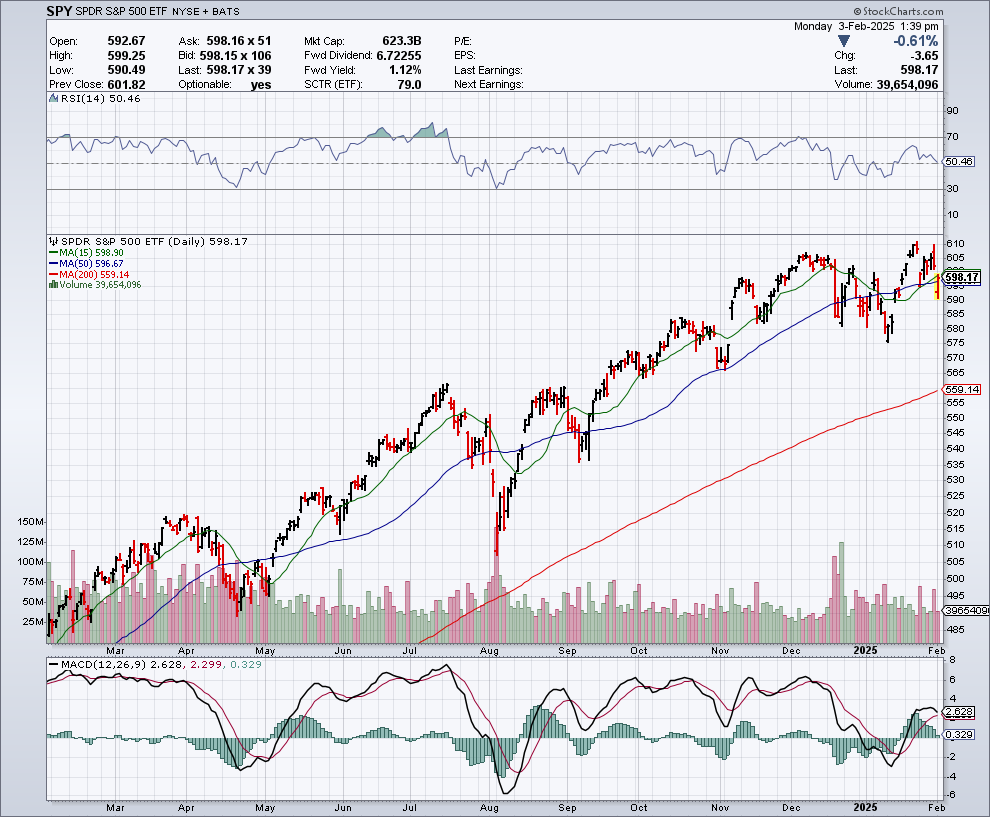Click the price axis label 485
This screenshot has height=817, width=990.
pyautogui.click(x=955, y=629)
